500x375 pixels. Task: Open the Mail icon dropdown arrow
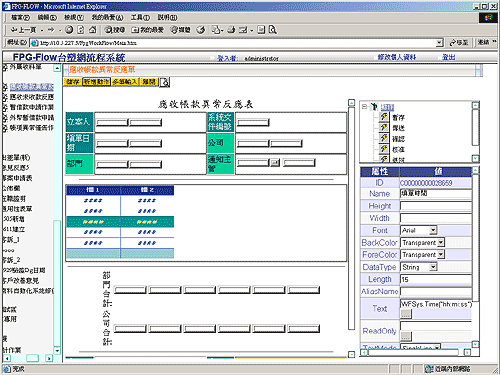pyautogui.click(x=222, y=30)
